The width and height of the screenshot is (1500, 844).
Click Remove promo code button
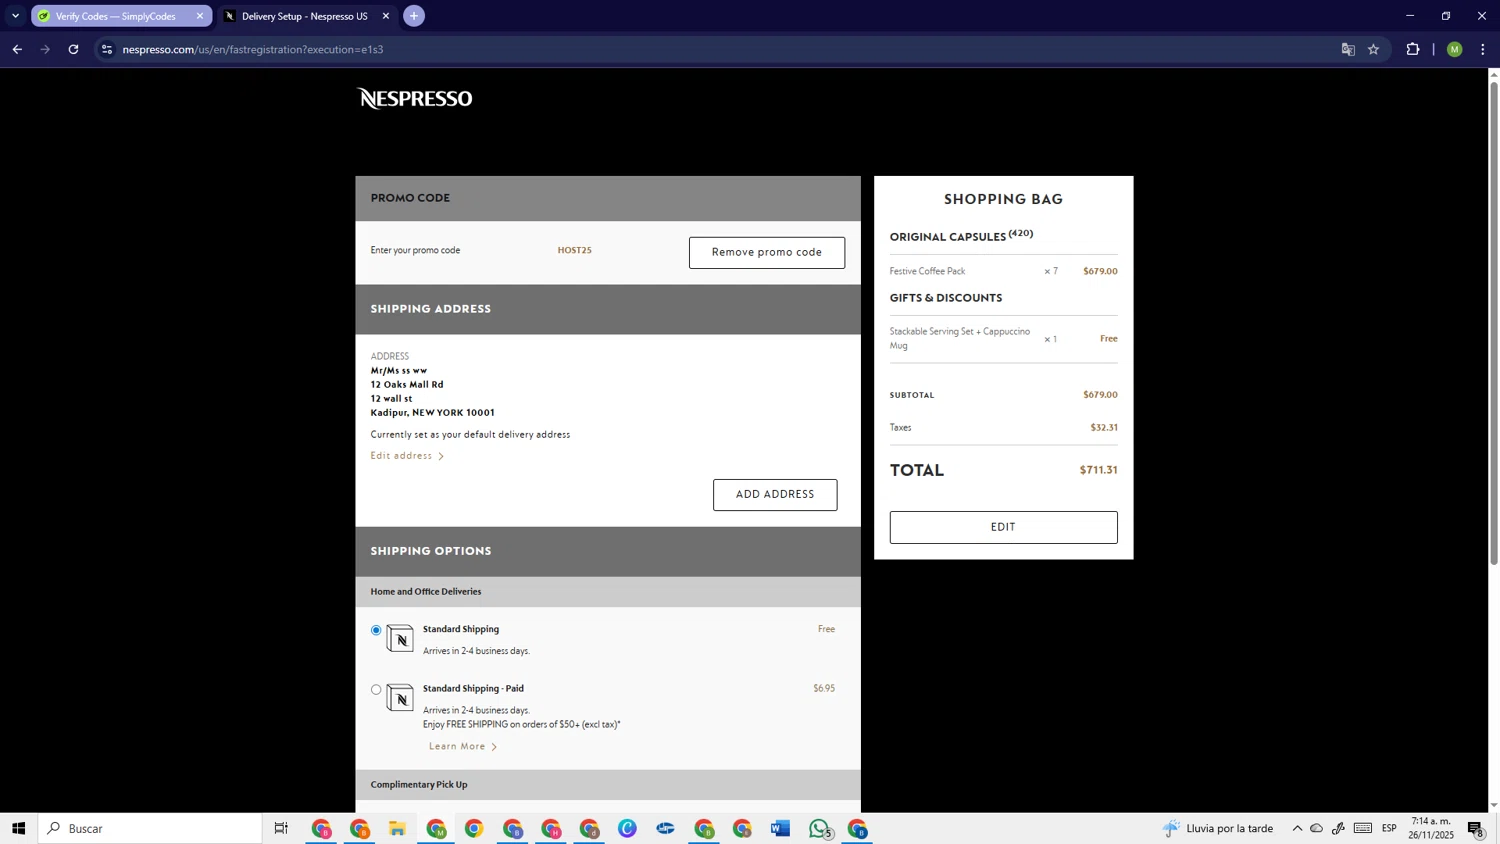click(x=767, y=252)
